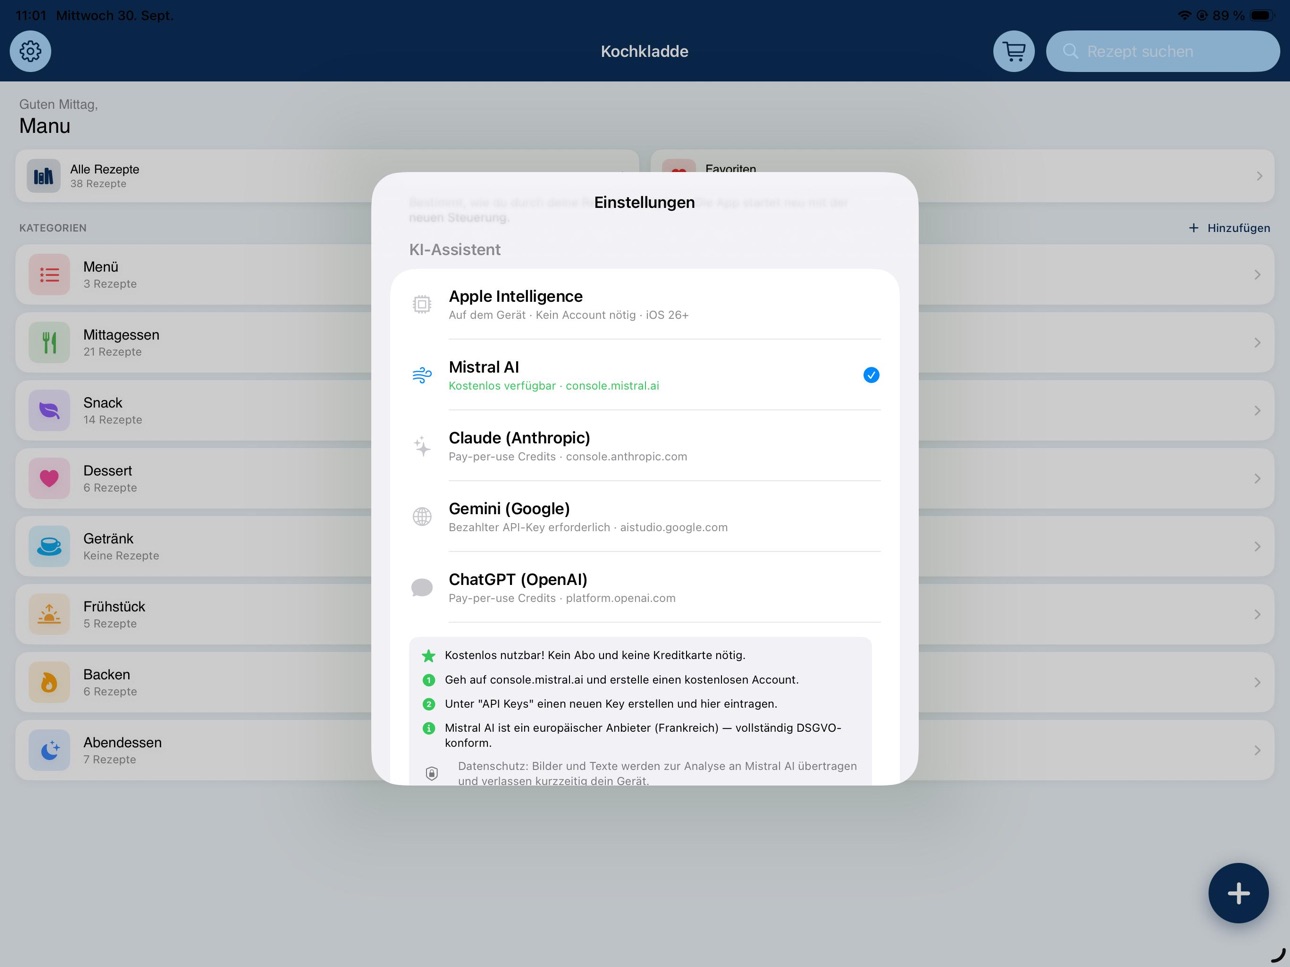Expand the Favoriten card chevron
The width and height of the screenshot is (1290, 967).
tap(1259, 176)
